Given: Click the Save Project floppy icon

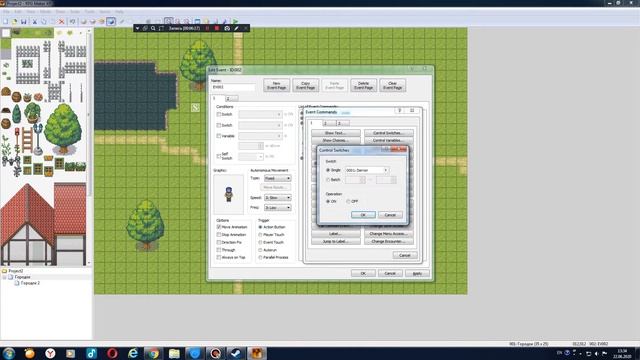Looking at the screenshot, I should pos(24,22).
